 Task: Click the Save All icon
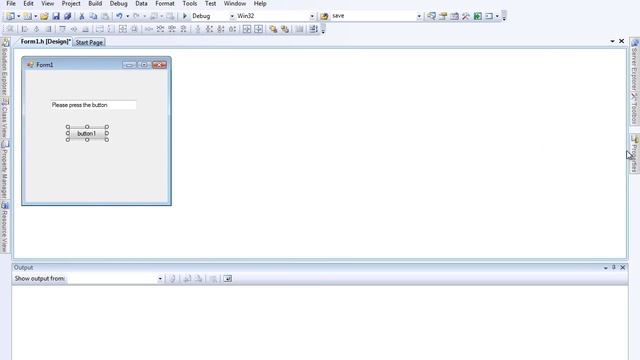click(67, 16)
